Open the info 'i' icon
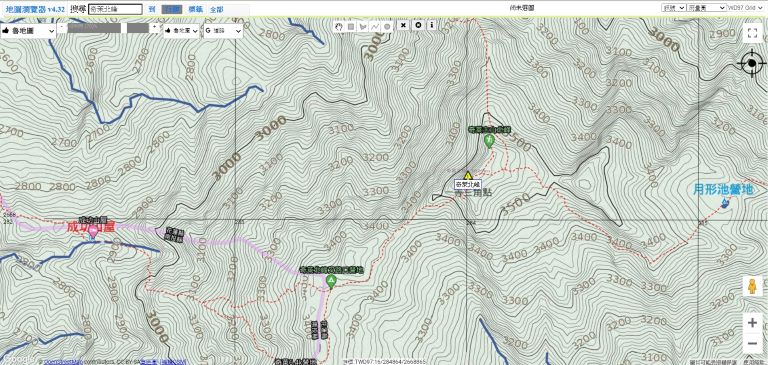 tap(431, 25)
